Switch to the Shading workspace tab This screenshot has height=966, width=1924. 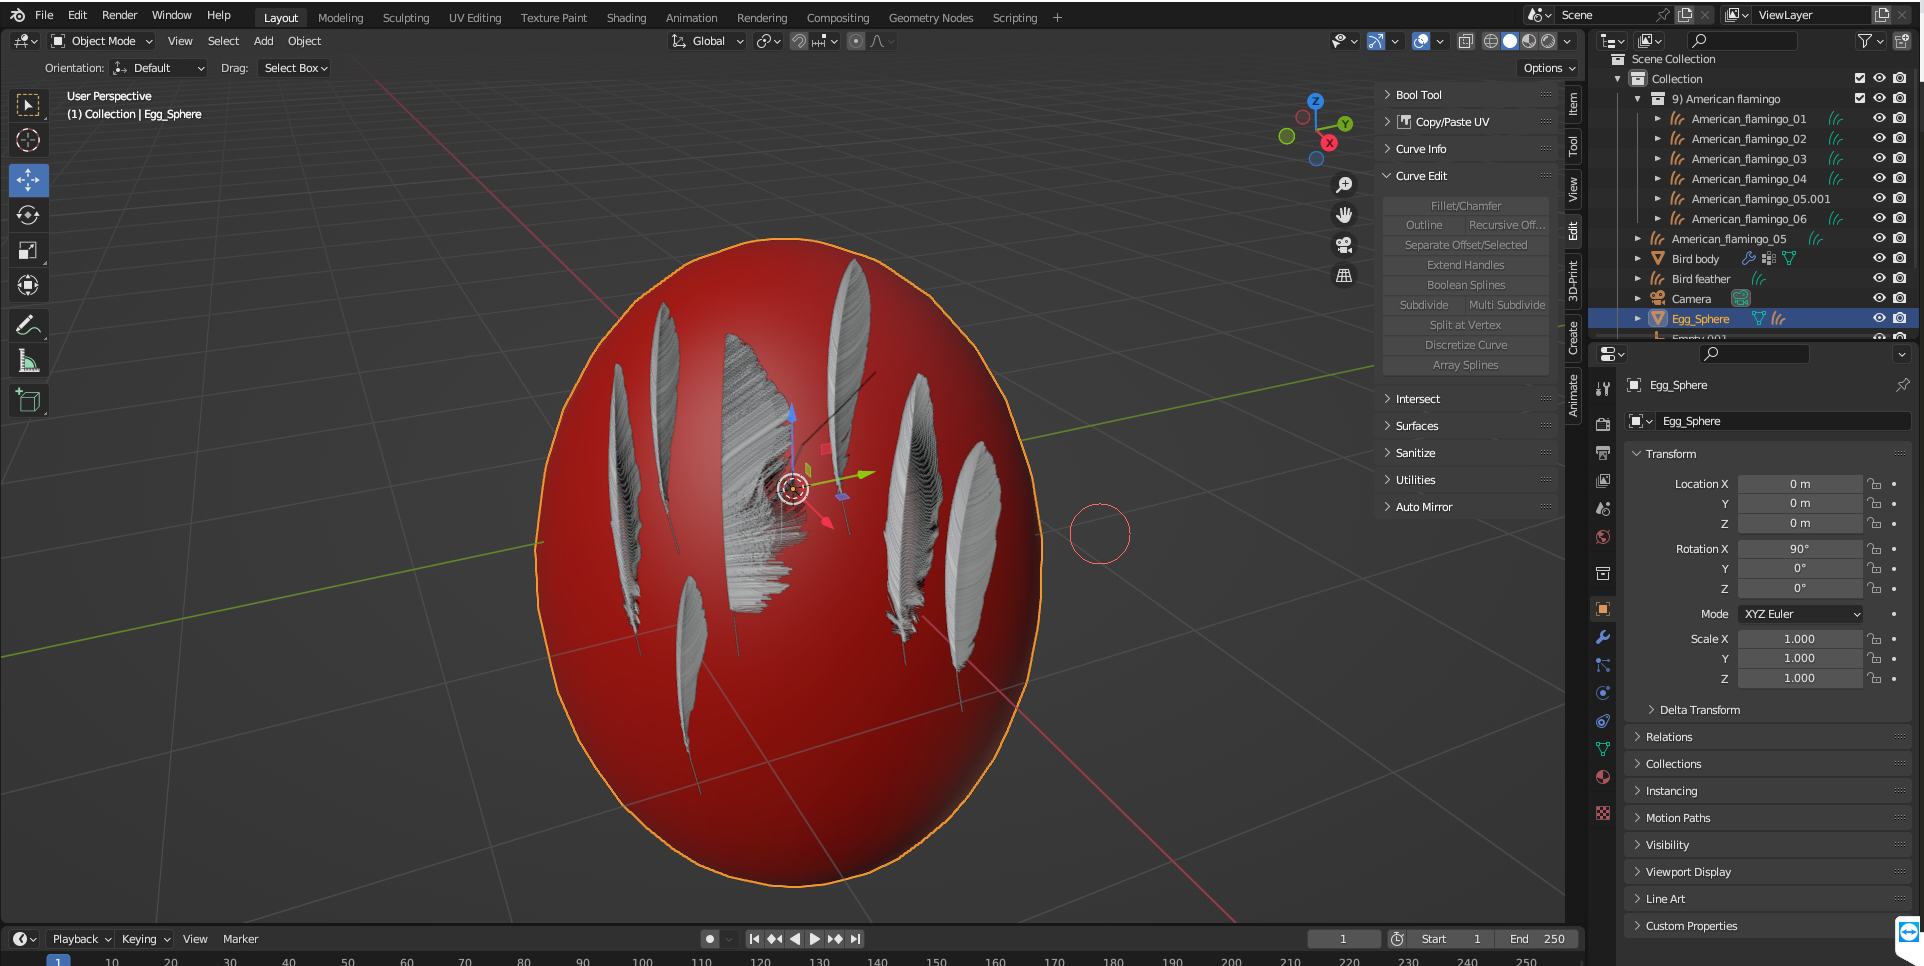[626, 18]
